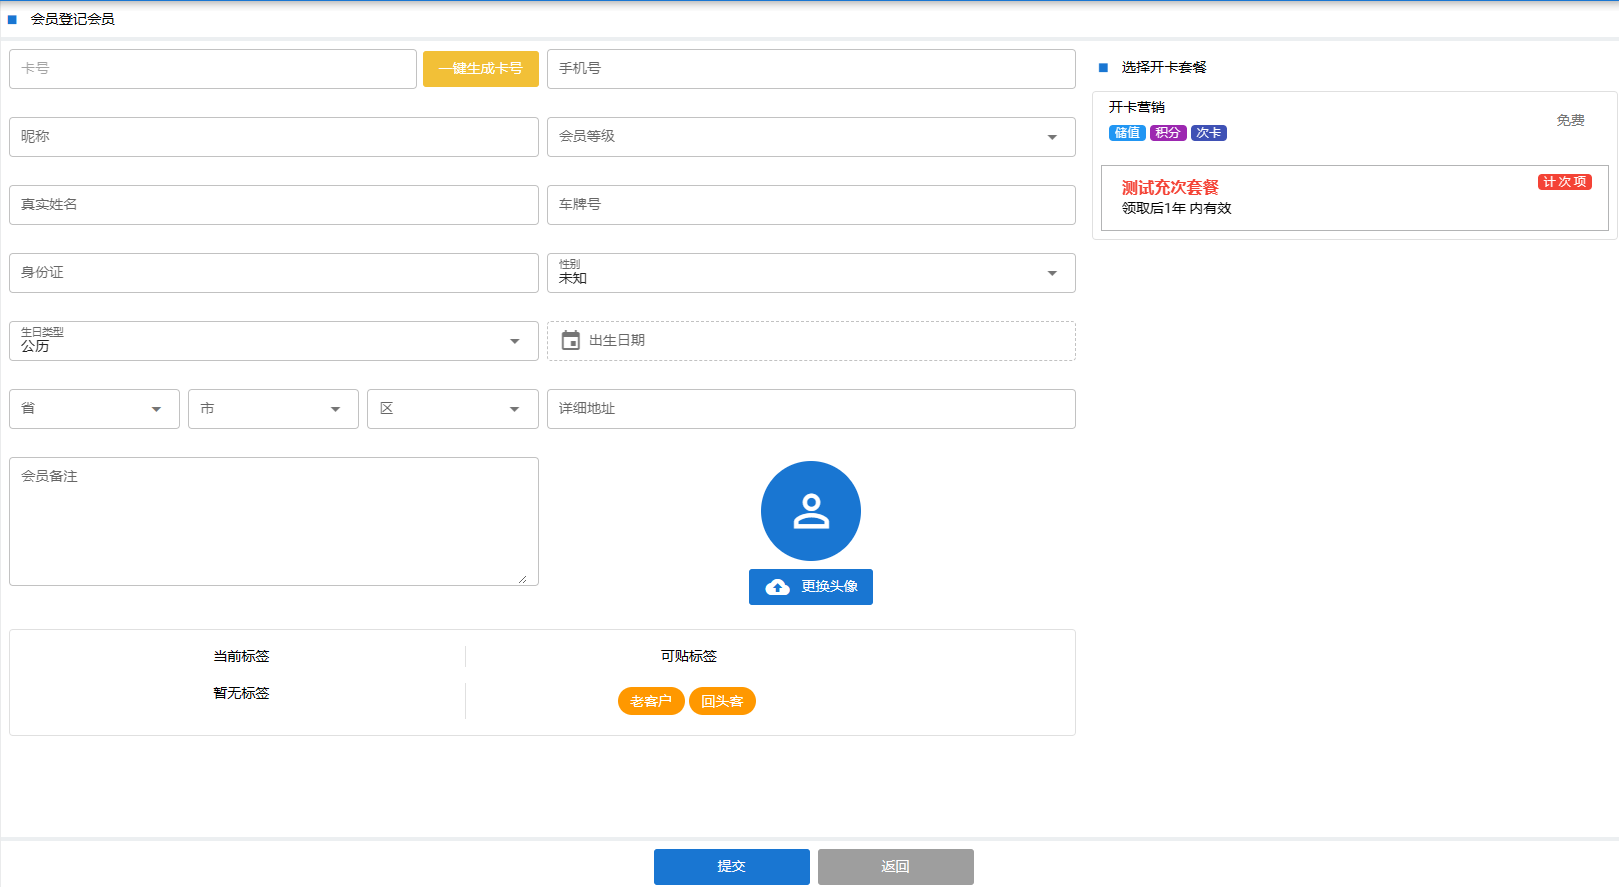
Task: Focus the 手机号 input field
Action: click(811, 69)
